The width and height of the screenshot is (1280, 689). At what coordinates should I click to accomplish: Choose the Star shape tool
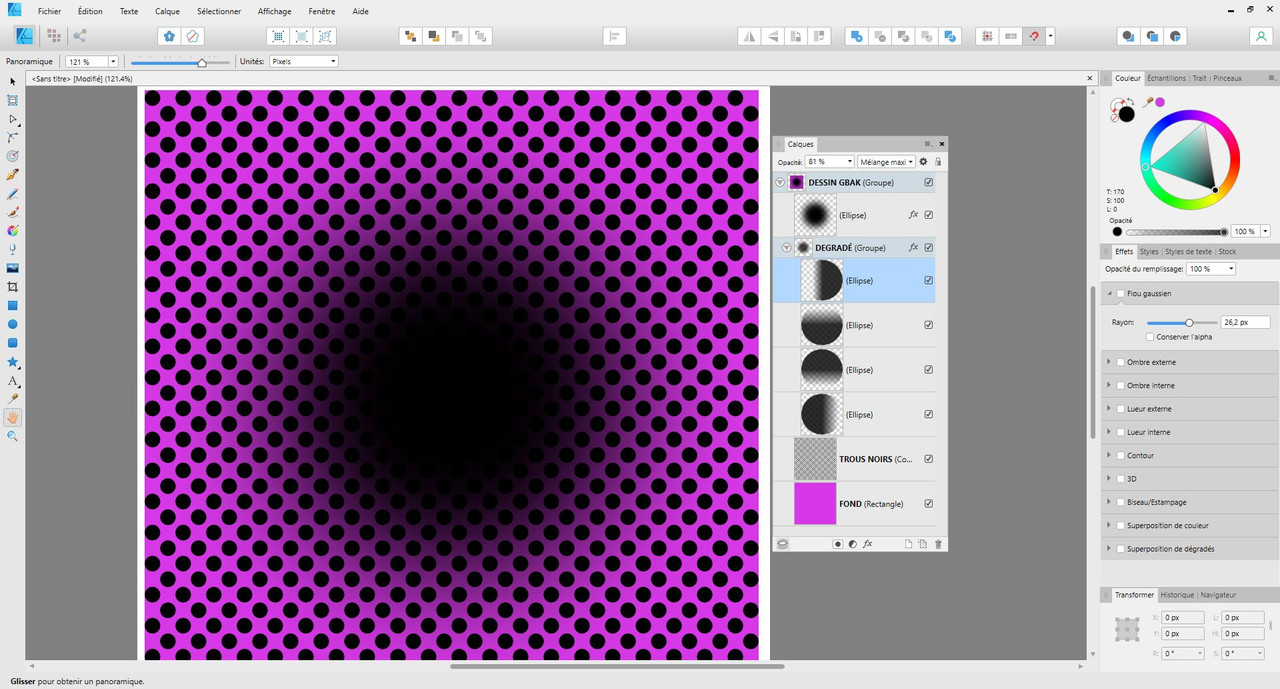click(x=13, y=361)
